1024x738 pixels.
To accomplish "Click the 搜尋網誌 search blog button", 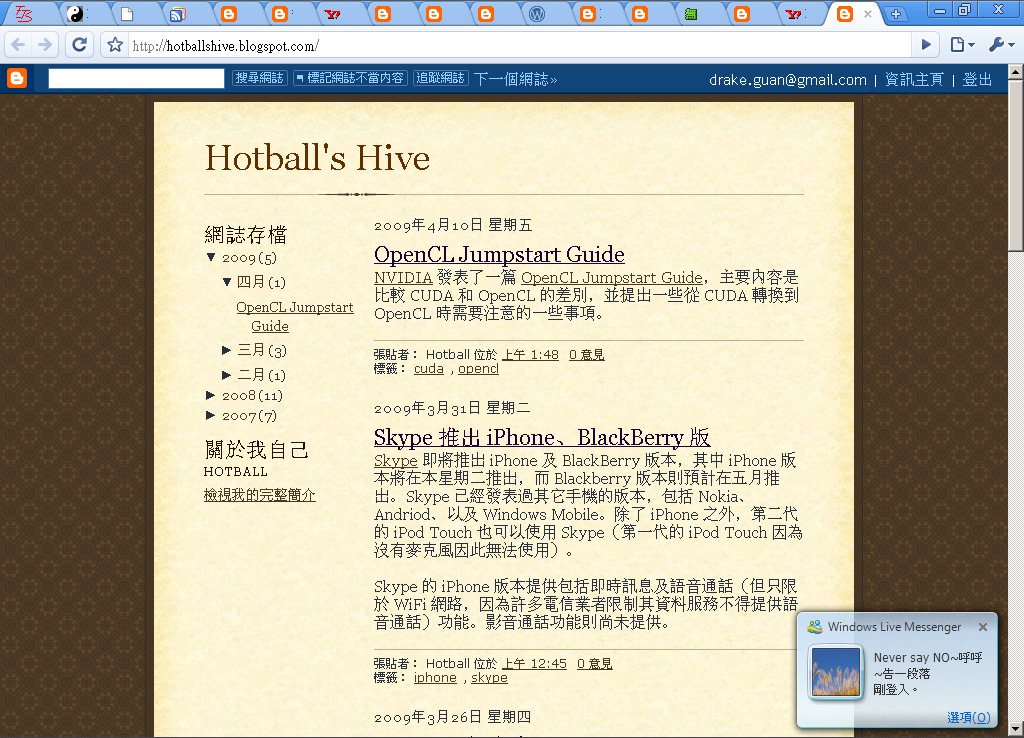I will pos(259,78).
